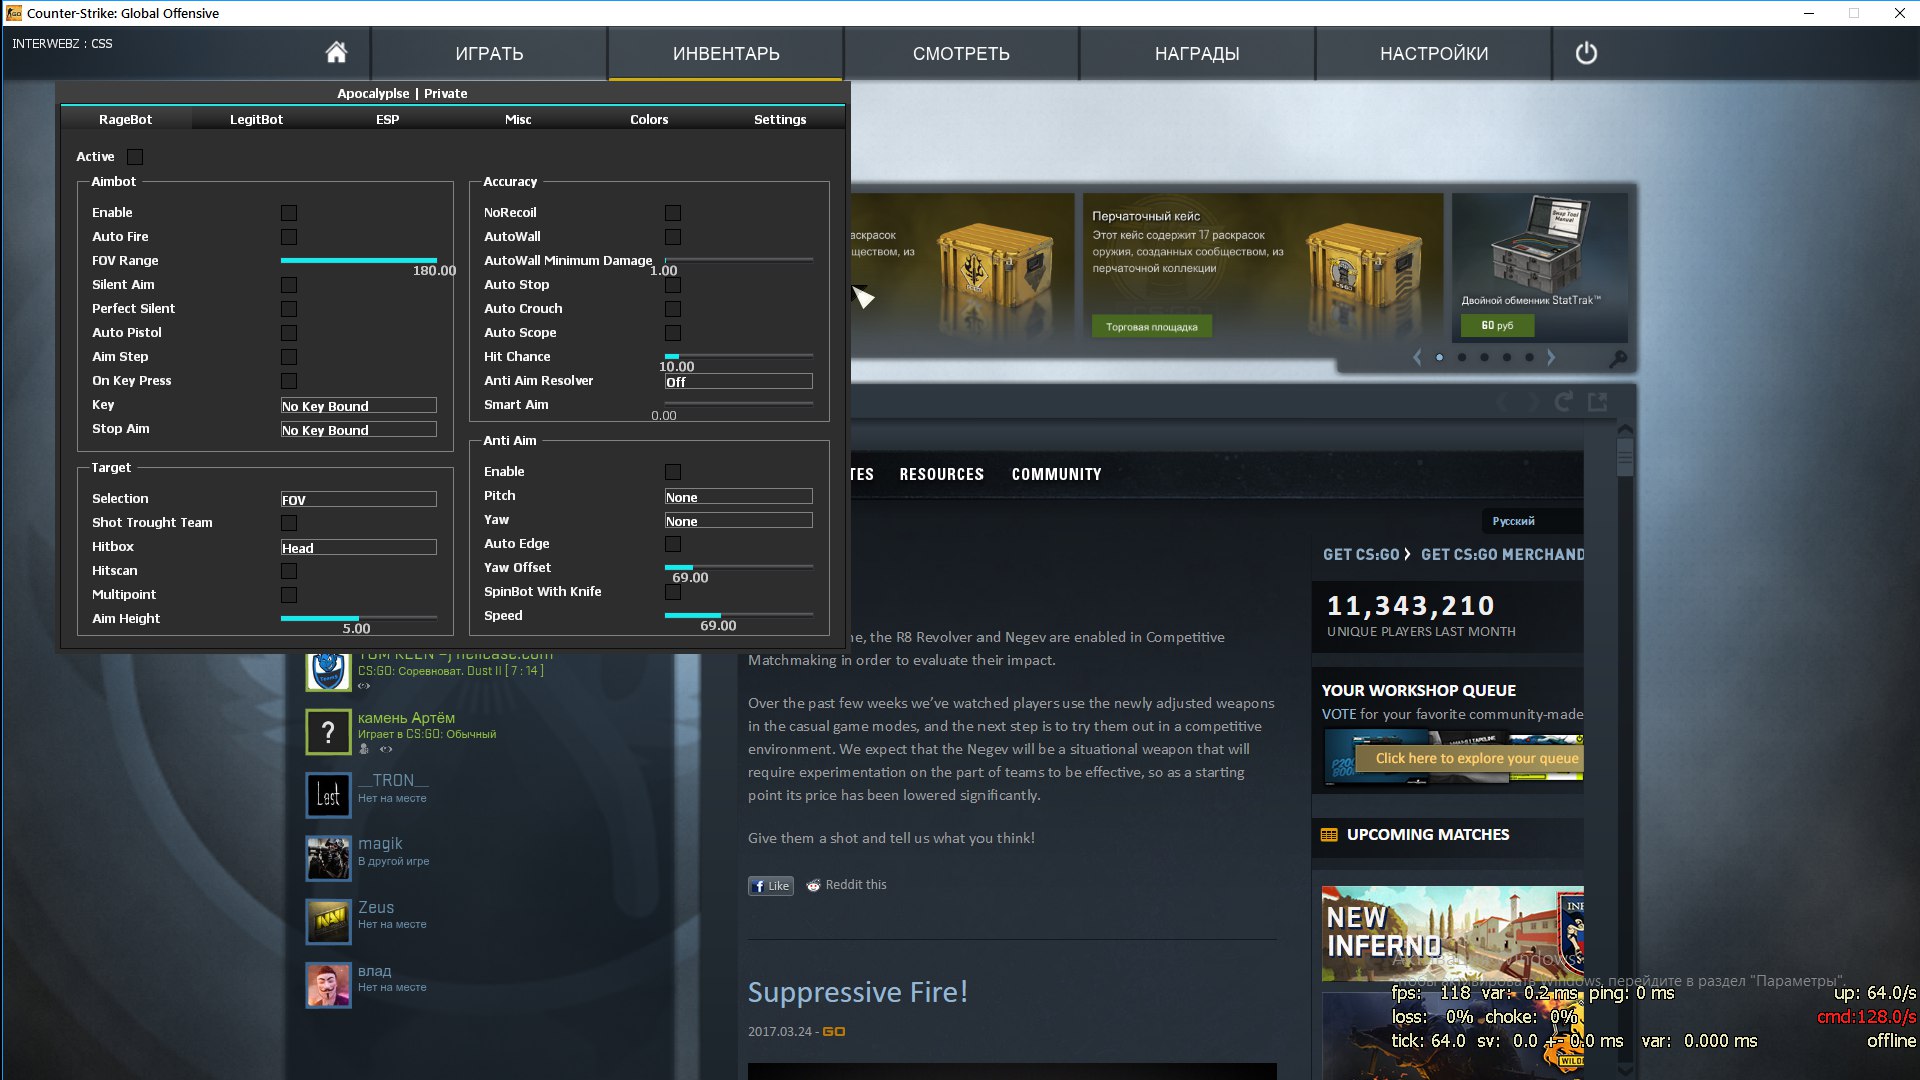Toggle NoRecoil checkbox

point(673,213)
